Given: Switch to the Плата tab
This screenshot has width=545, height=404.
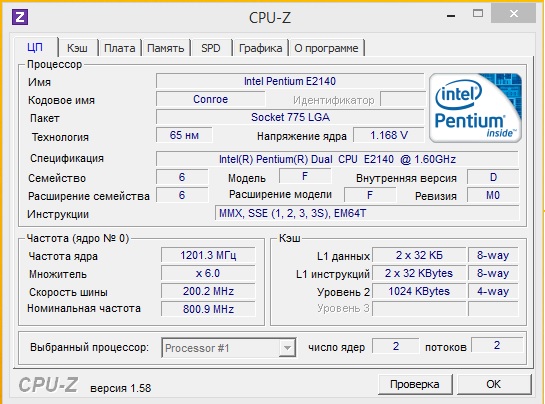Looking at the screenshot, I should [x=120, y=48].
